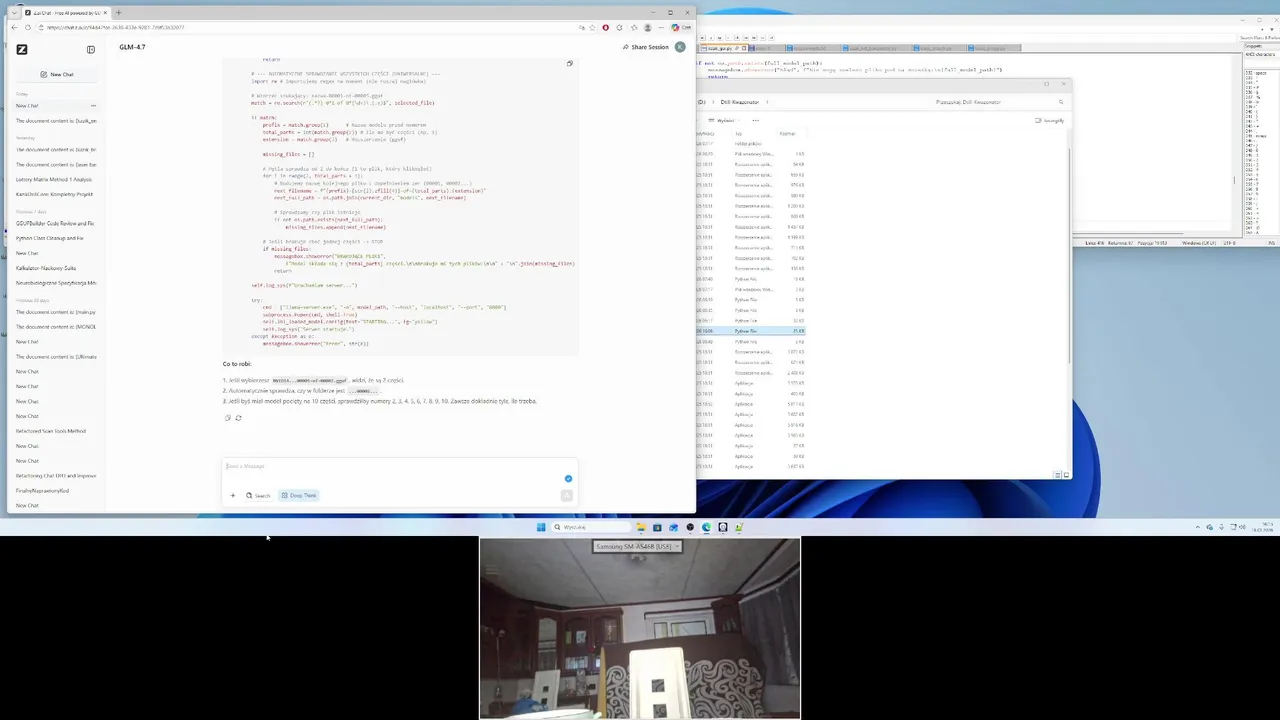Click the send message arrow button

[x=566, y=495]
